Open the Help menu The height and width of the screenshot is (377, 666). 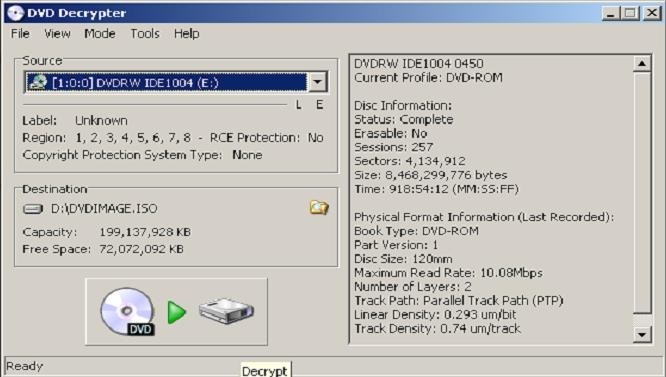[x=186, y=34]
